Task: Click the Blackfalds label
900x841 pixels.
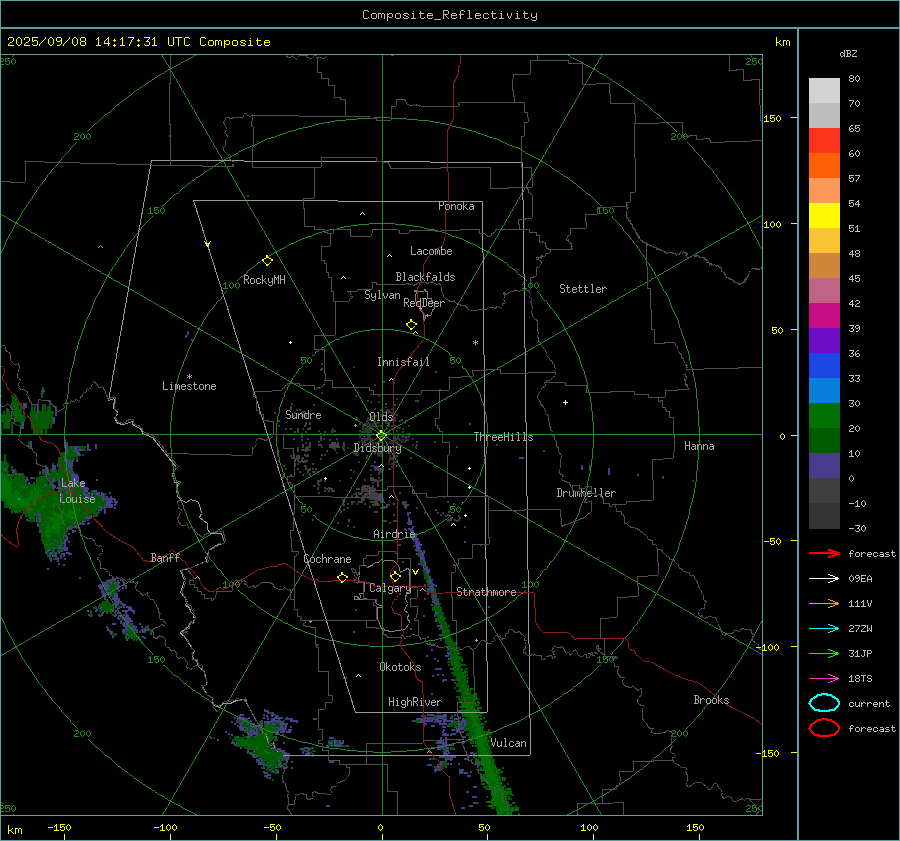Action: pyautogui.click(x=425, y=277)
